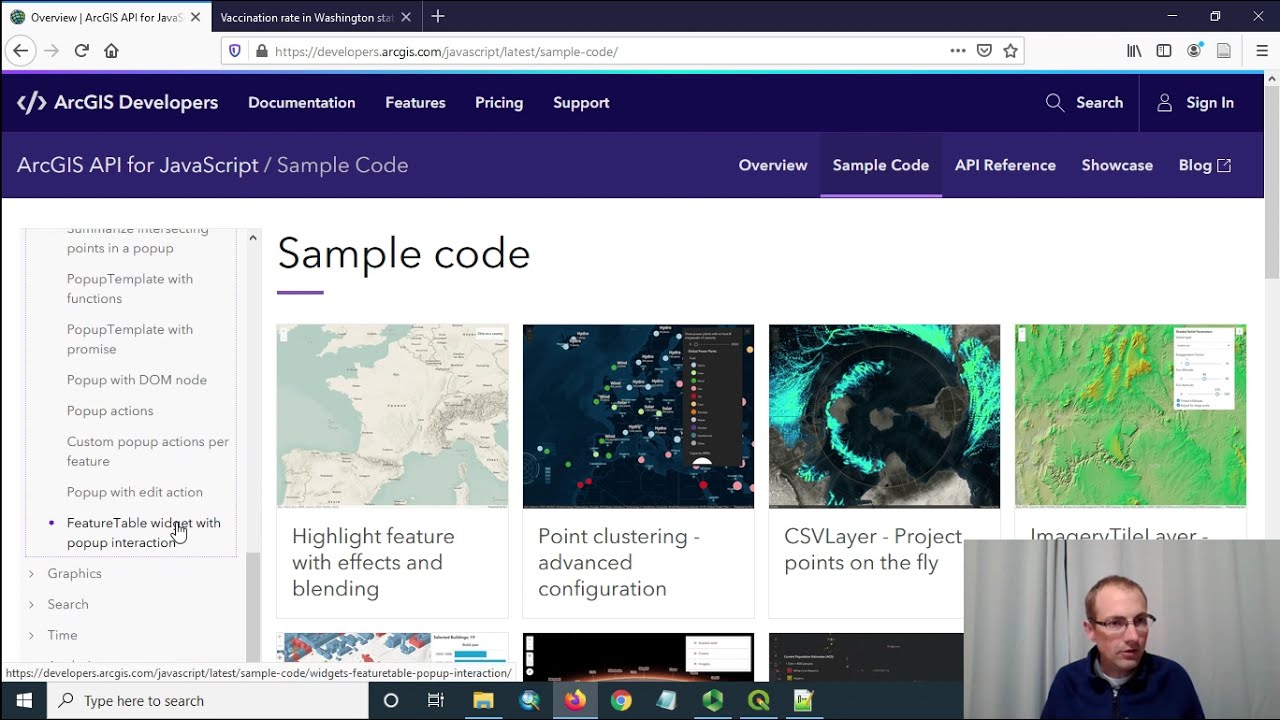Image resolution: width=1280 pixels, height=720 pixels.
Task: Open Firefox account icon
Action: tap(1194, 51)
